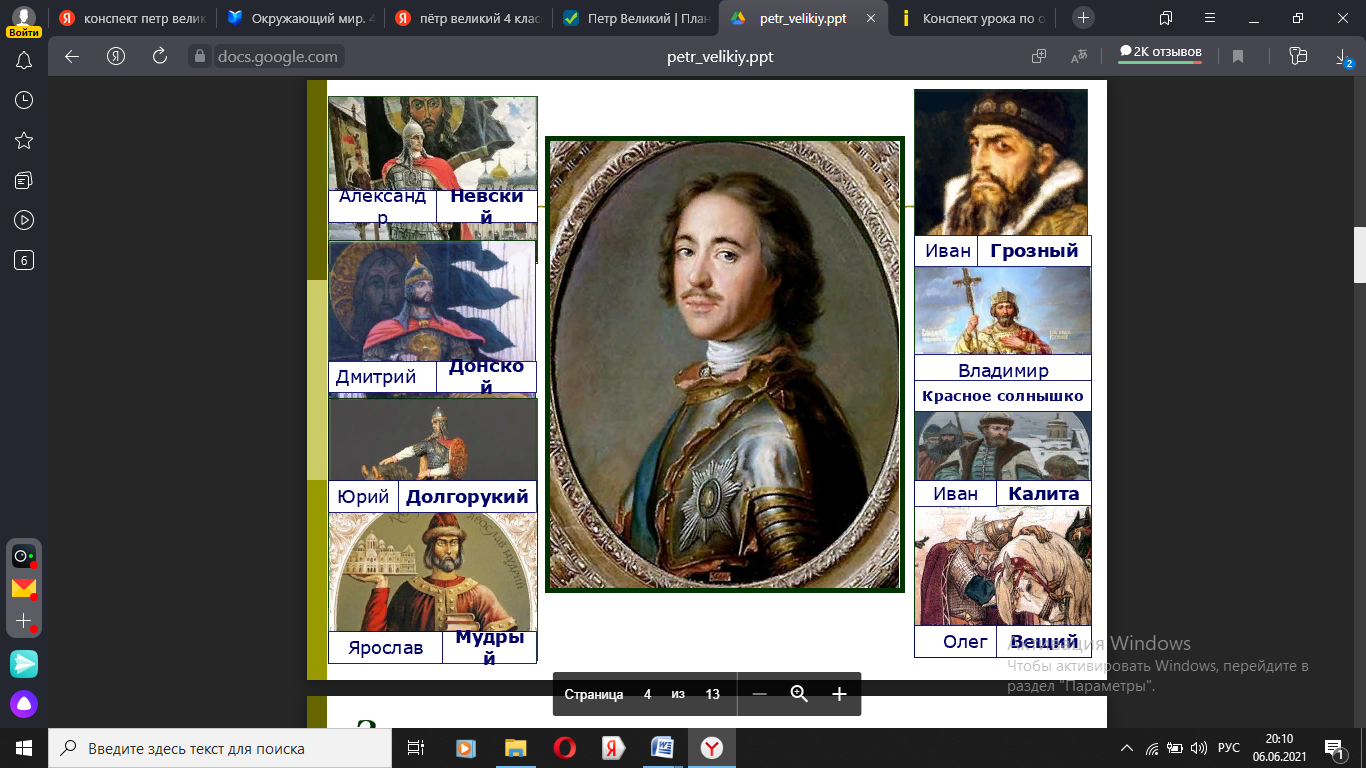The width and height of the screenshot is (1366, 768).
Task: Open the camera app icon in sidebar
Action: tap(24, 556)
